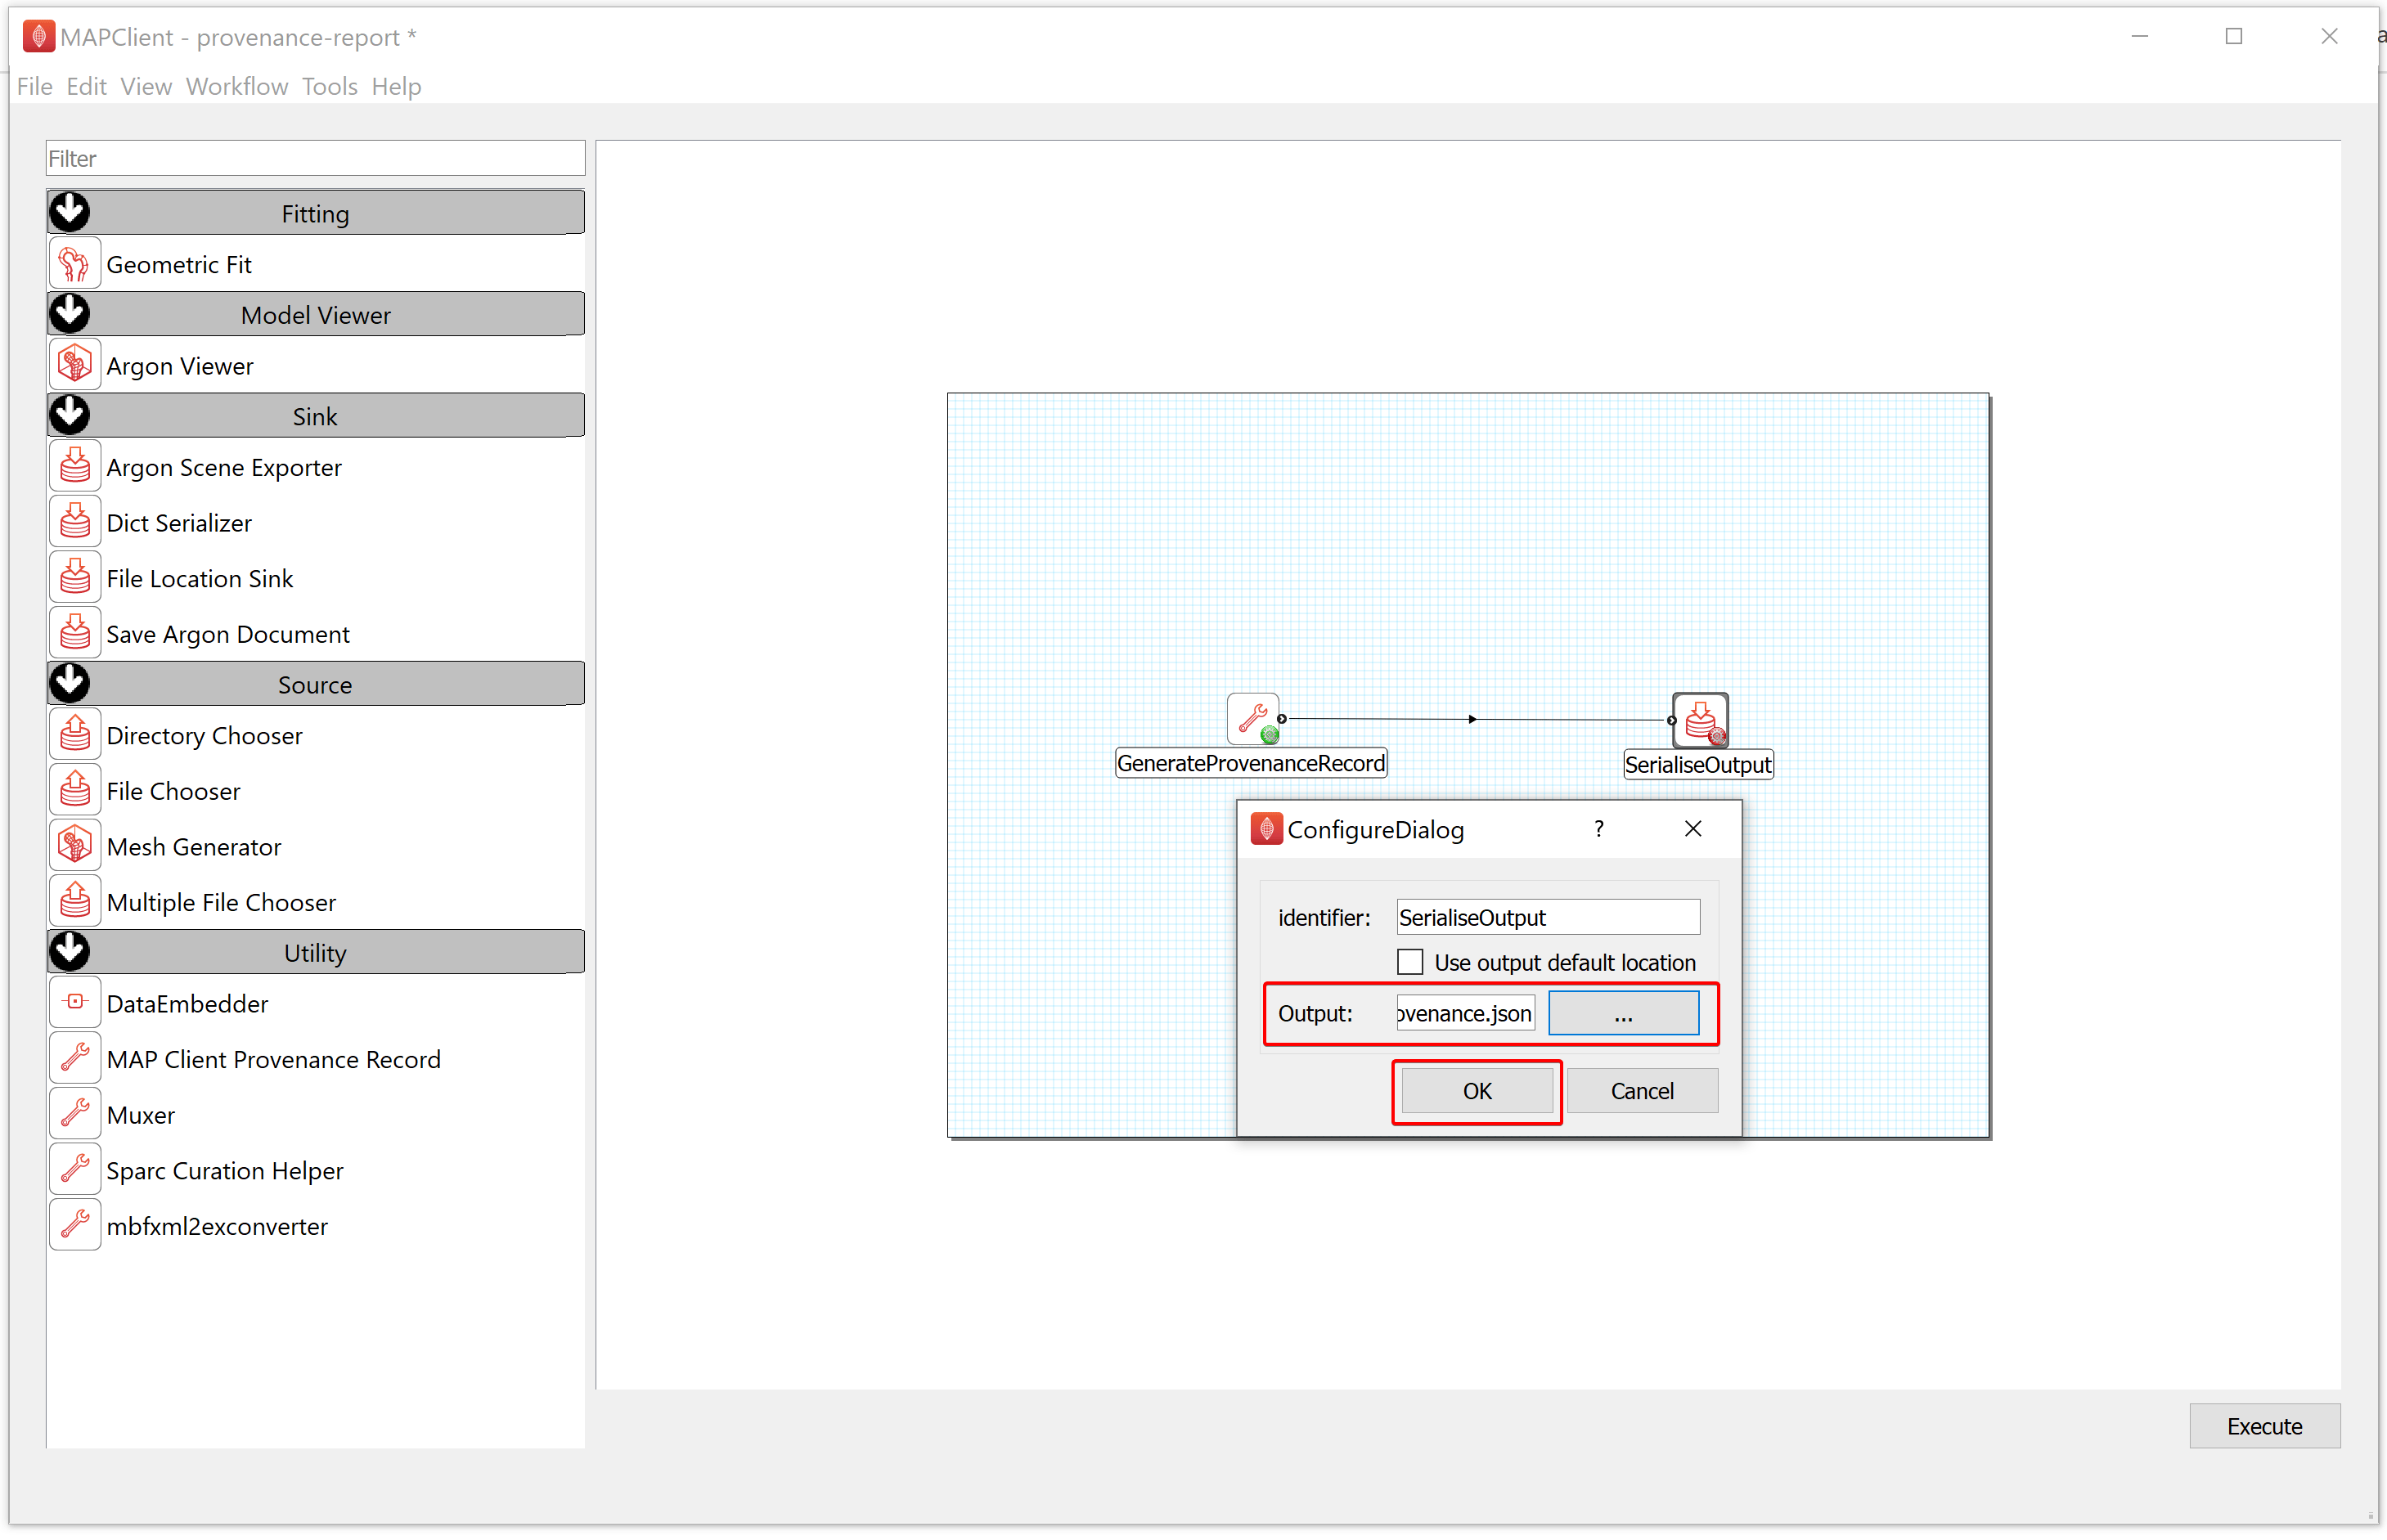Viewport: 2387px width, 1540px height.
Task: Select the Argon Viewer step icon
Action: 74,366
